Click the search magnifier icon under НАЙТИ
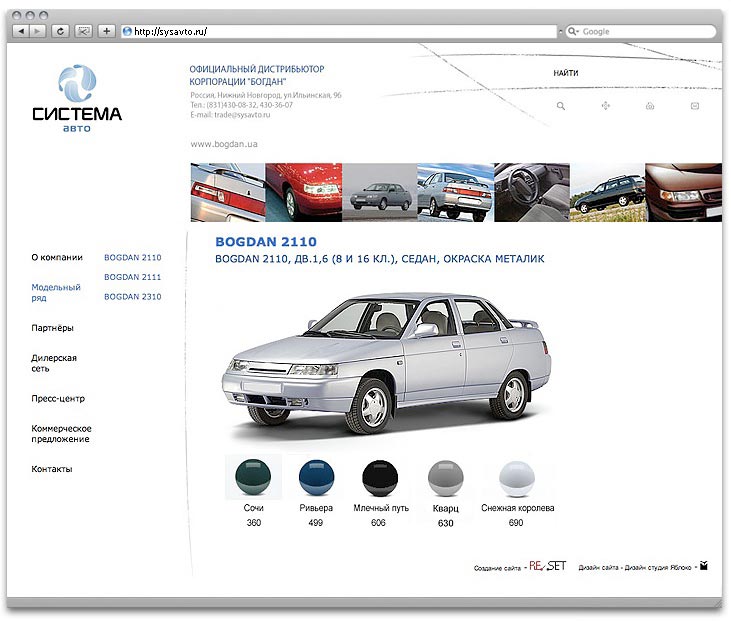This screenshot has height=621, width=731. [561, 106]
